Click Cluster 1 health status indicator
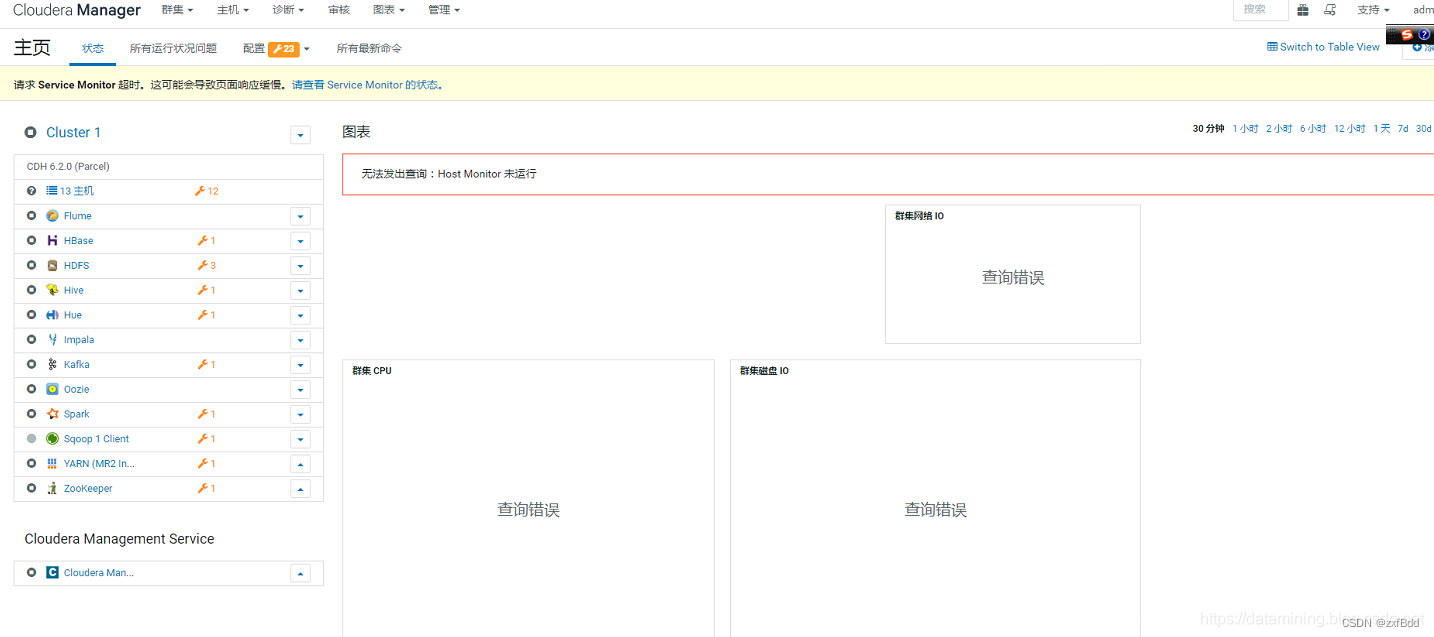The image size is (1434, 637). point(30,132)
